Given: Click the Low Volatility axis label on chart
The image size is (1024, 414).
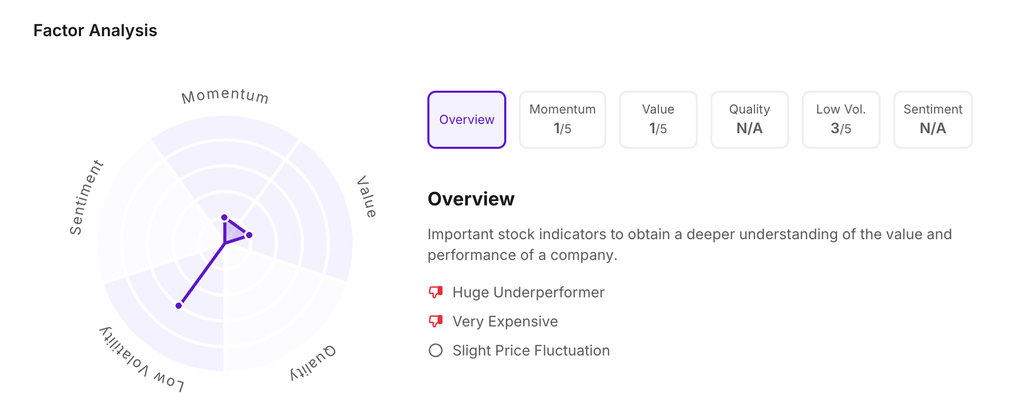Looking at the screenshot, I should 141,358.
